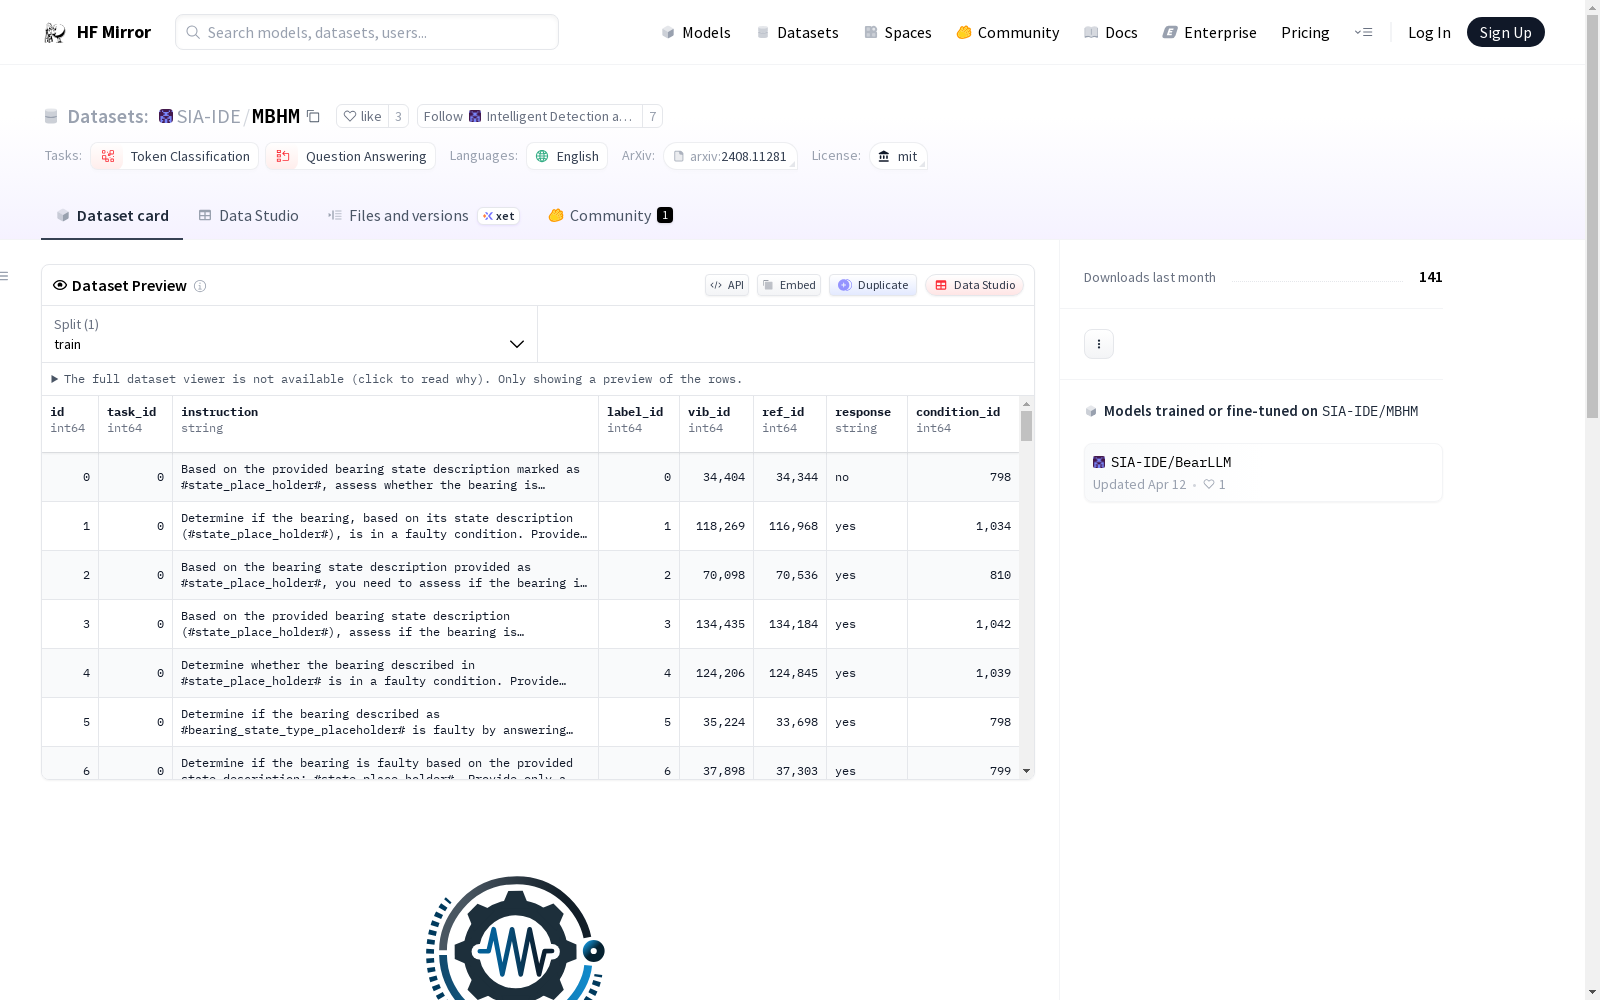The height and width of the screenshot is (1000, 1600).
Task: Toggle the left sidebar table of contents icon
Action: tap(5, 276)
